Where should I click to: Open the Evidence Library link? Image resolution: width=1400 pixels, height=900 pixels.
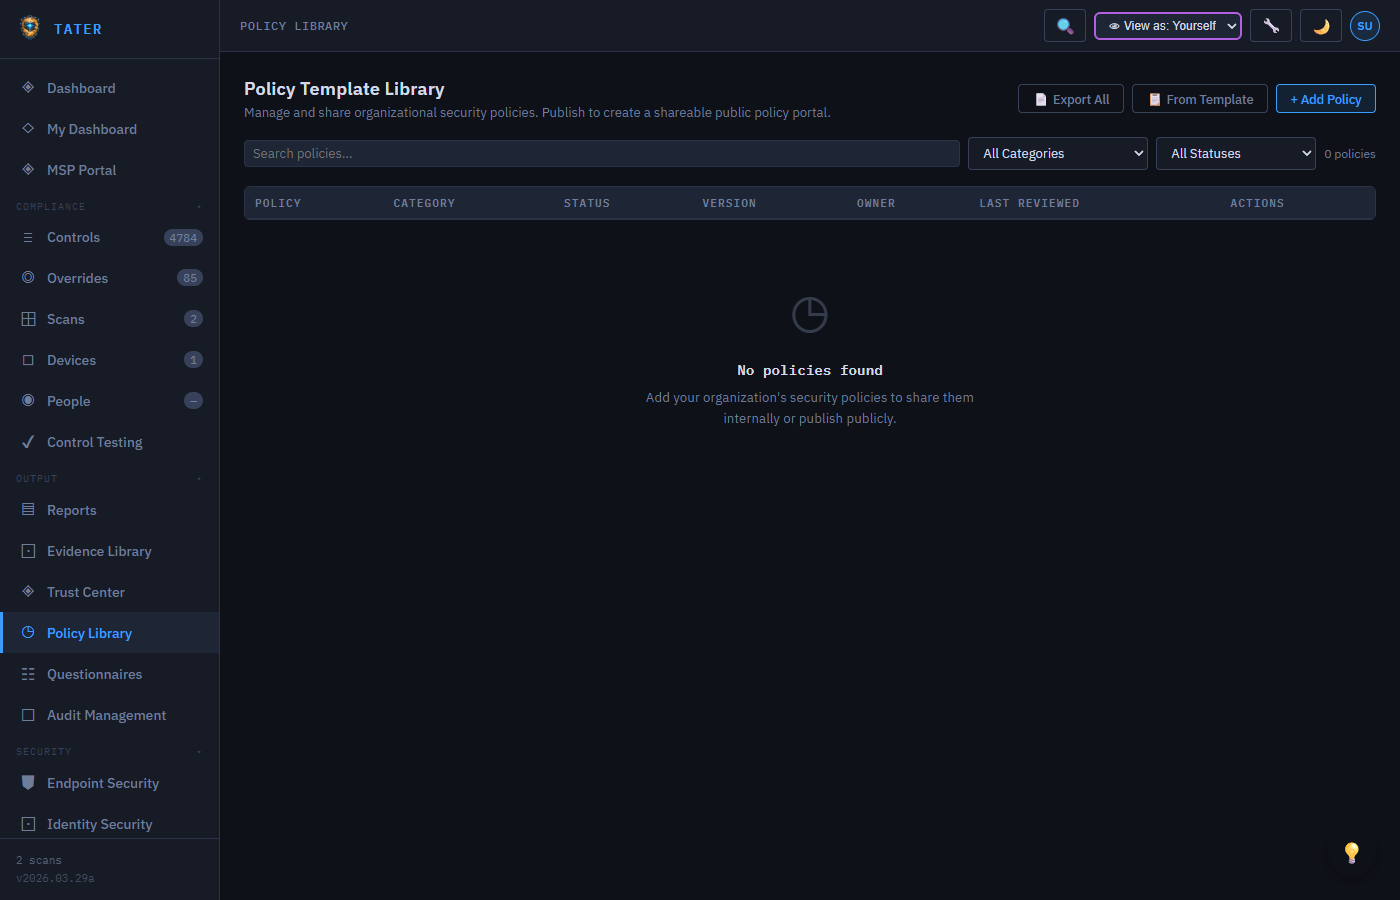pos(109,551)
